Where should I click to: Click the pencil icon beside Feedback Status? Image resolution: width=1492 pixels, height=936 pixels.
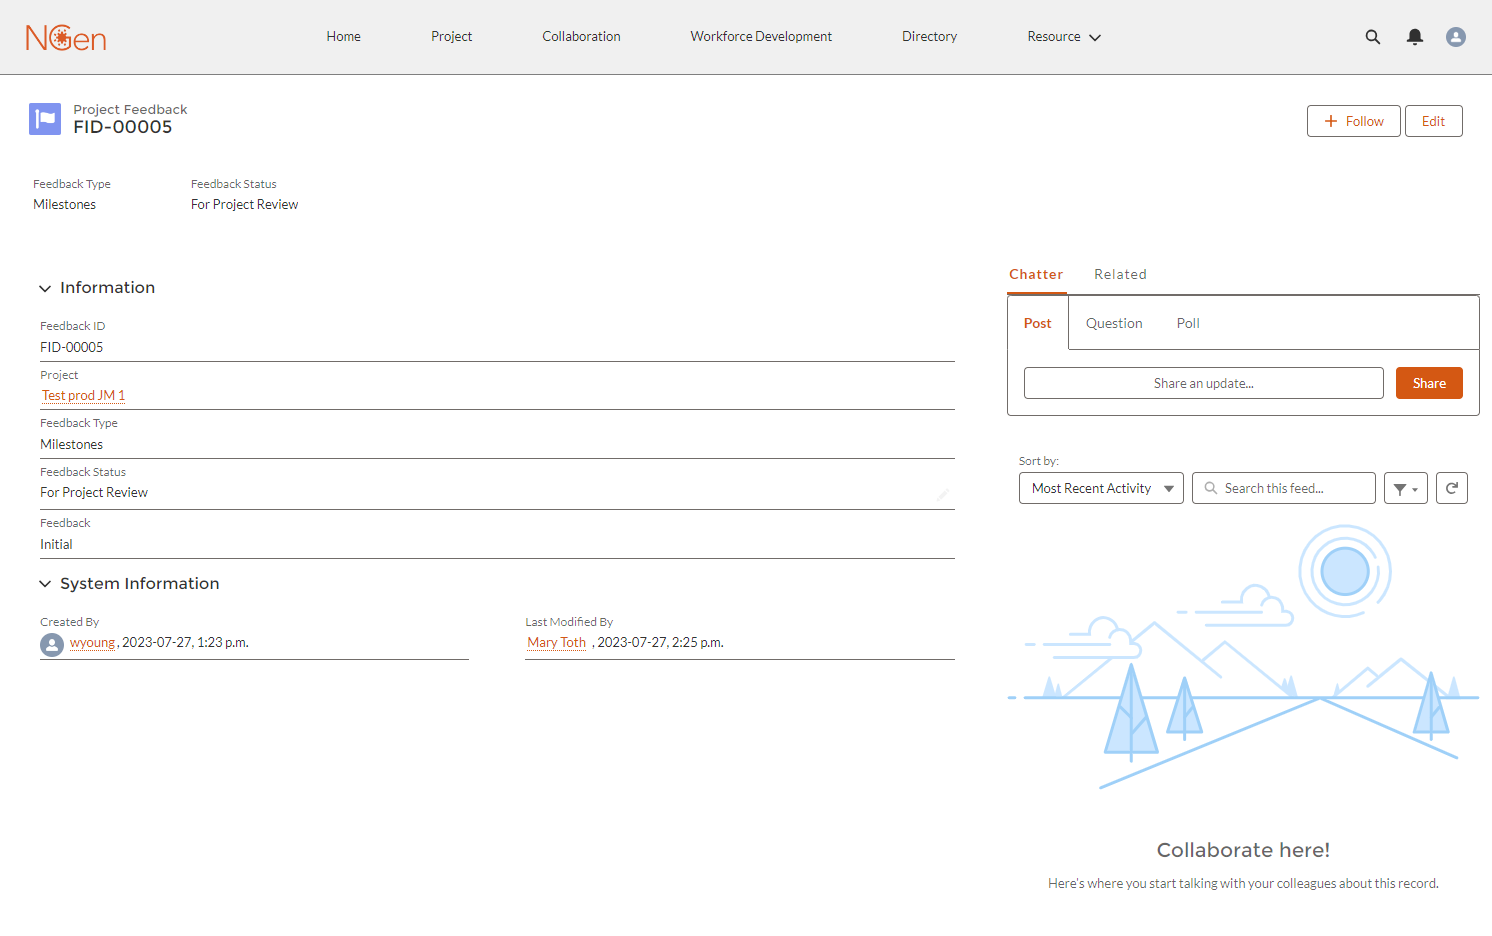coord(942,494)
